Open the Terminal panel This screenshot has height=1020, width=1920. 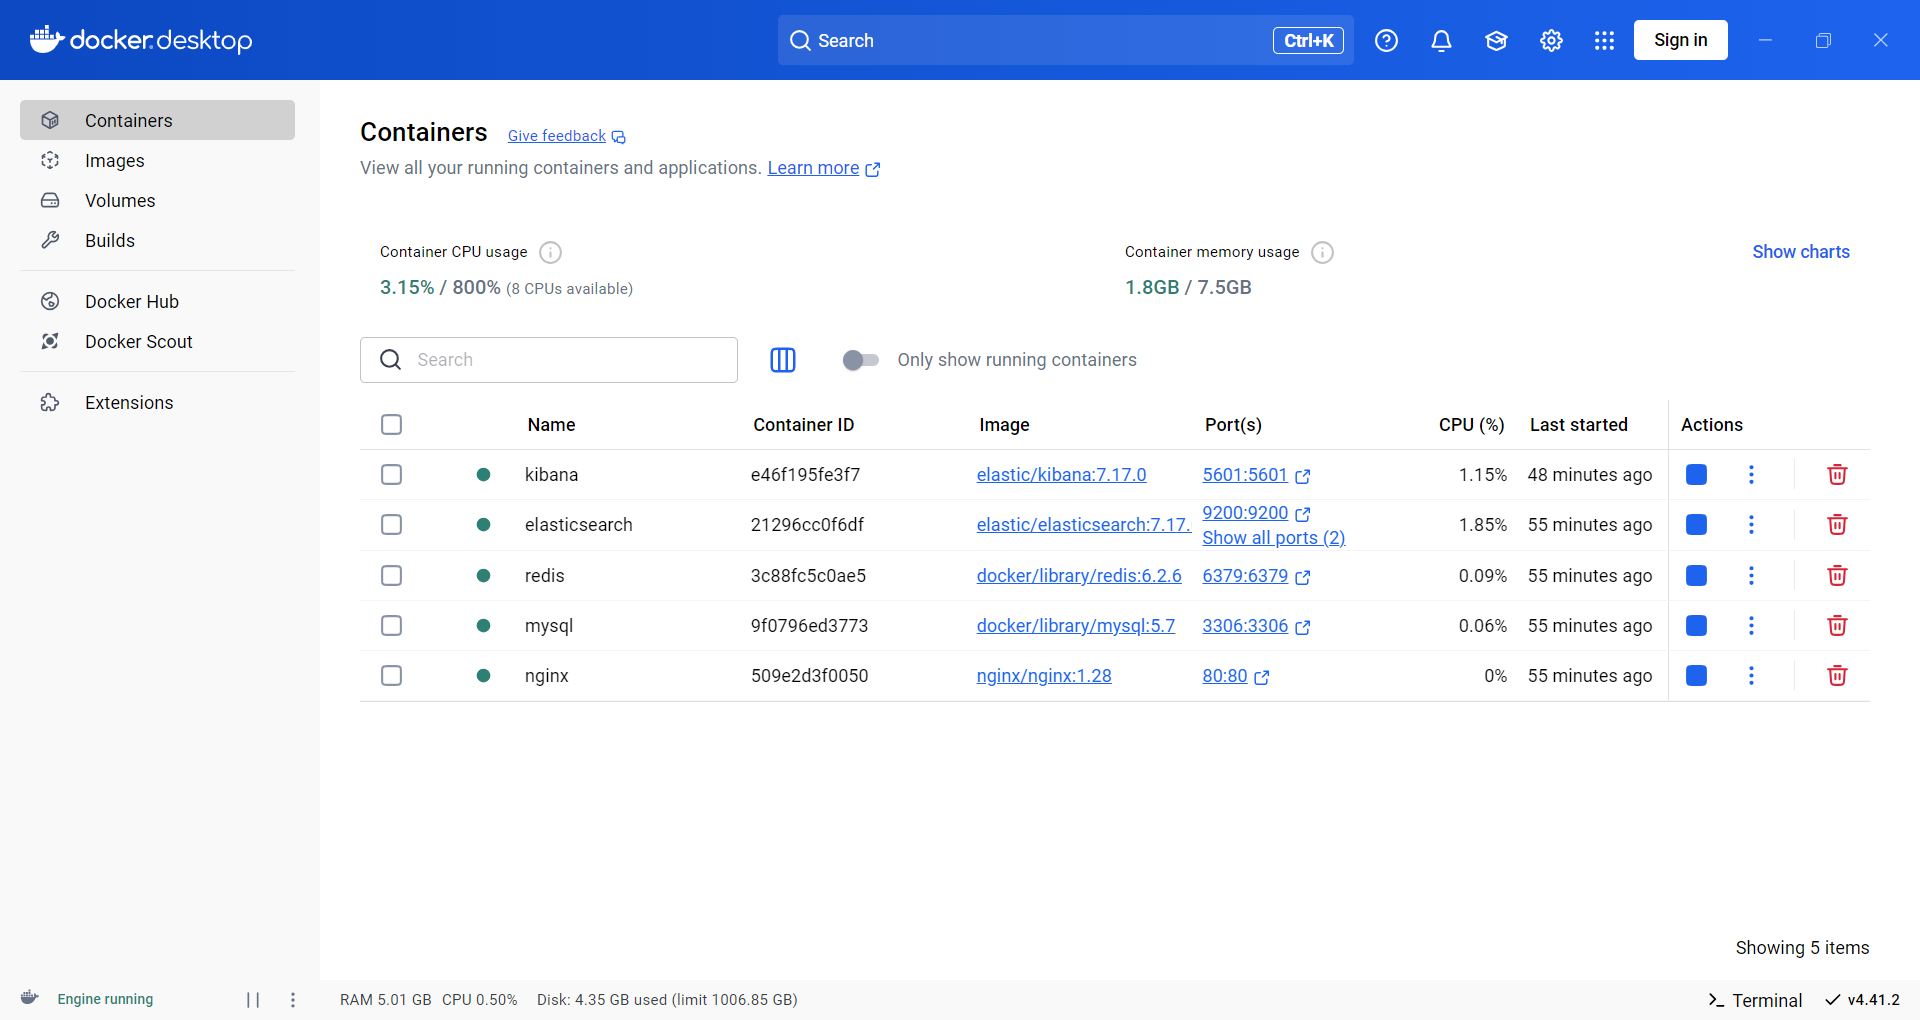coord(1755,1000)
